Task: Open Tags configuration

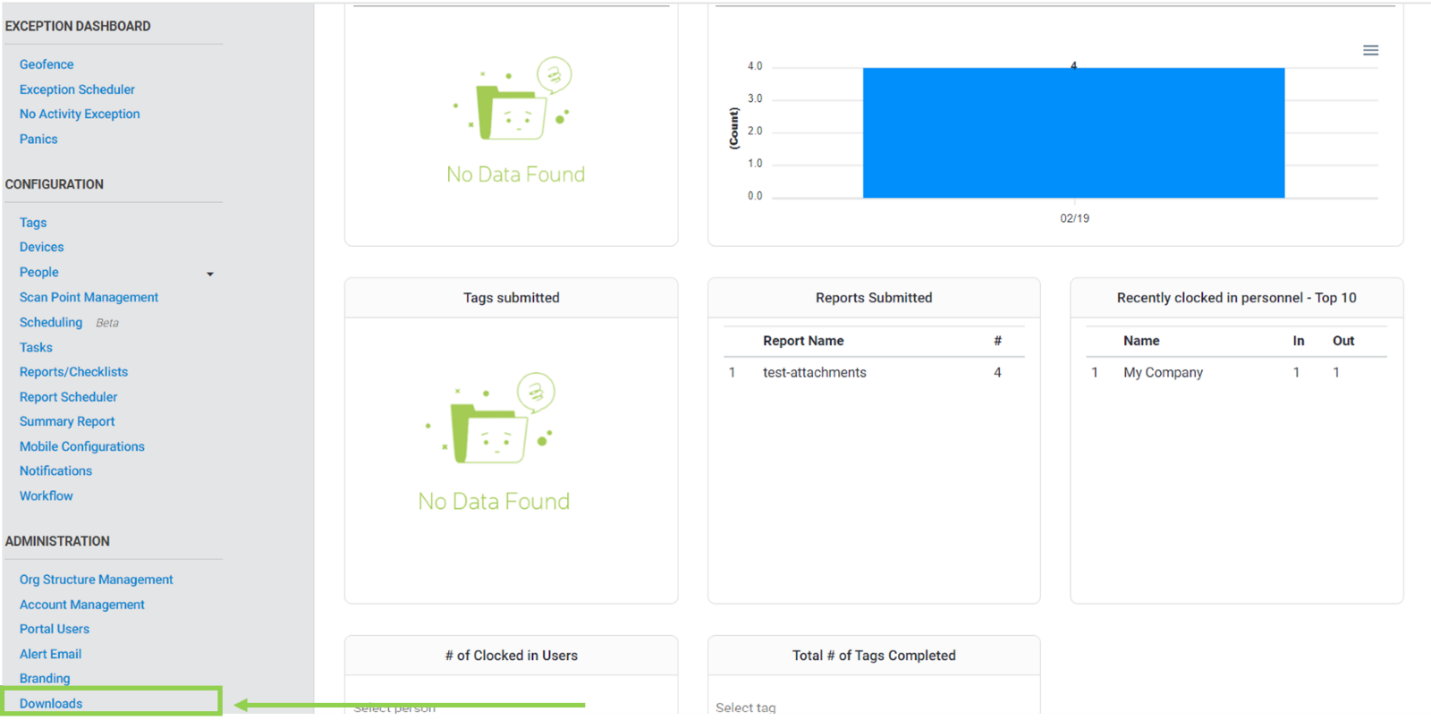Action: point(32,222)
